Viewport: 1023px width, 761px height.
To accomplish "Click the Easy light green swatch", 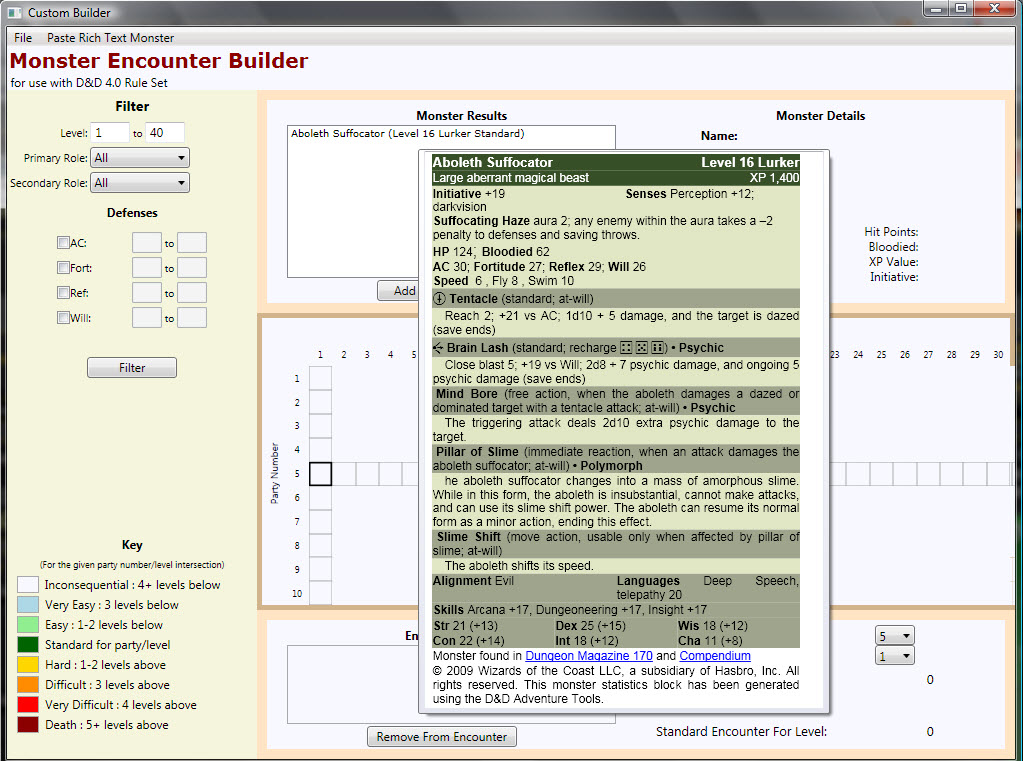I will click(x=28, y=625).
